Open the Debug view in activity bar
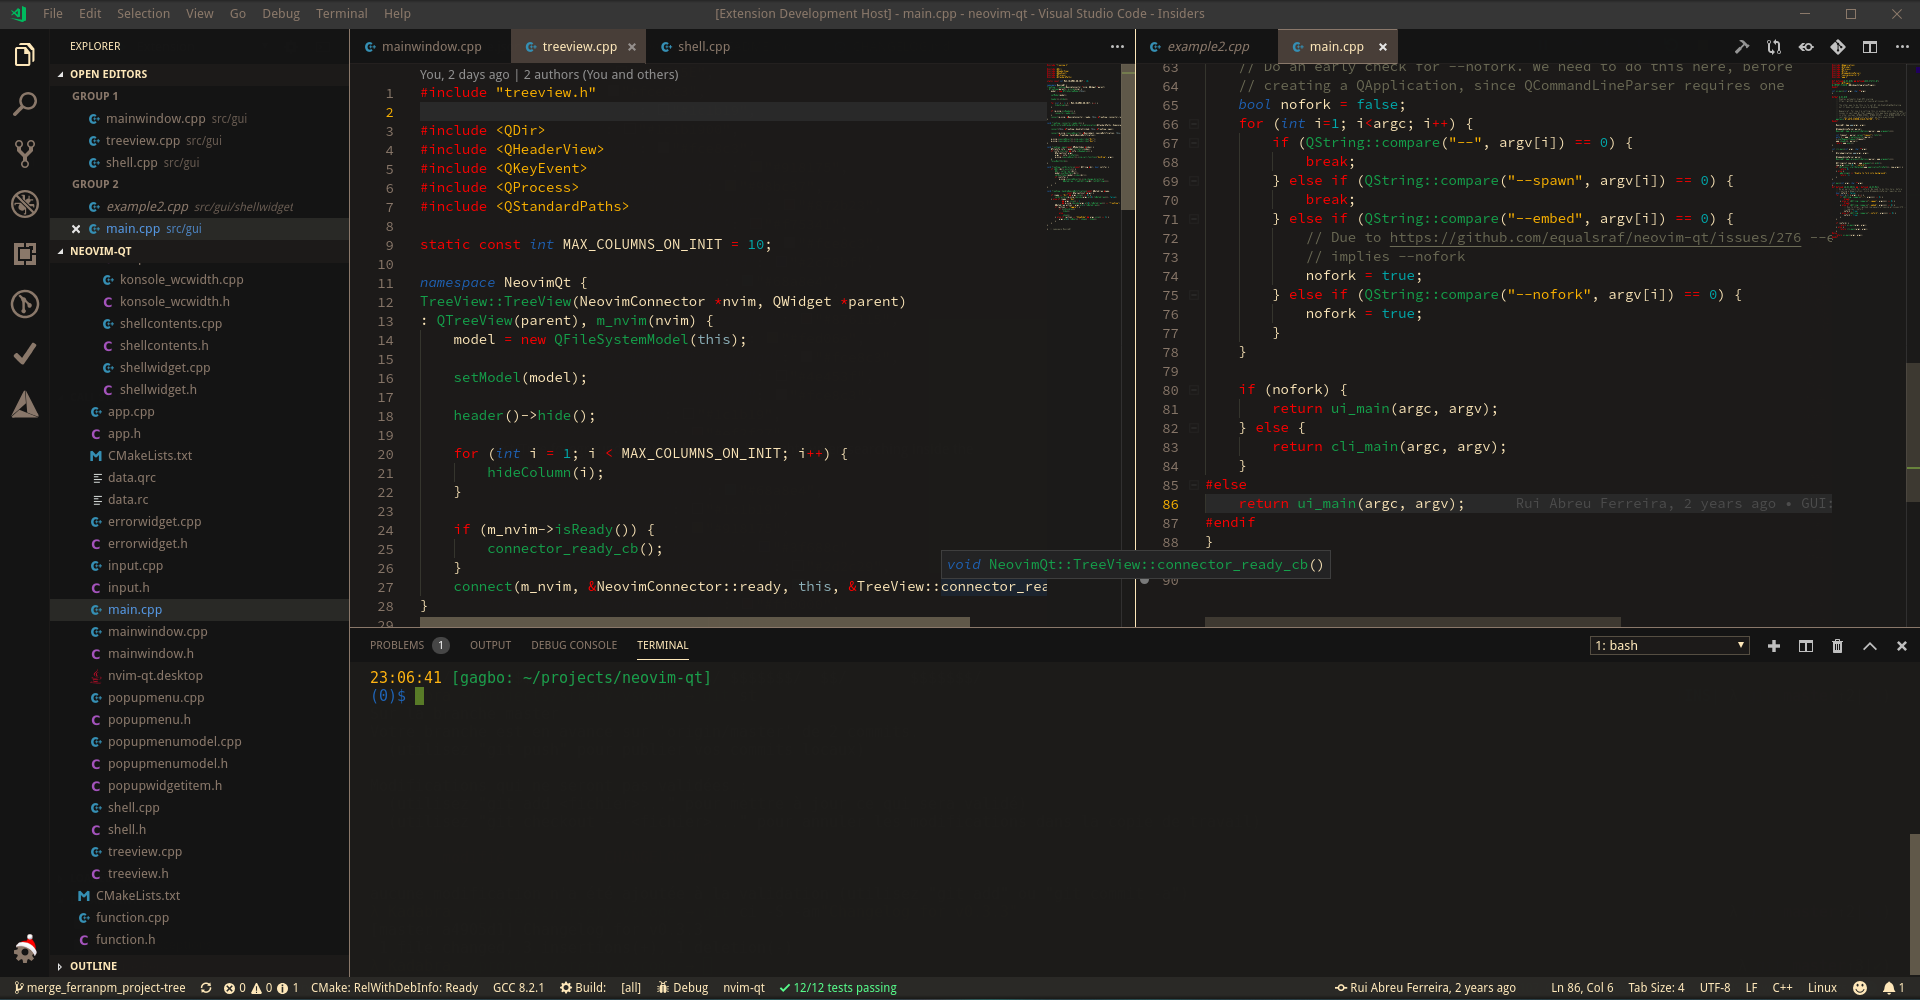The height and width of the screenshot is (1000, 1920). (x=25, y=204)
